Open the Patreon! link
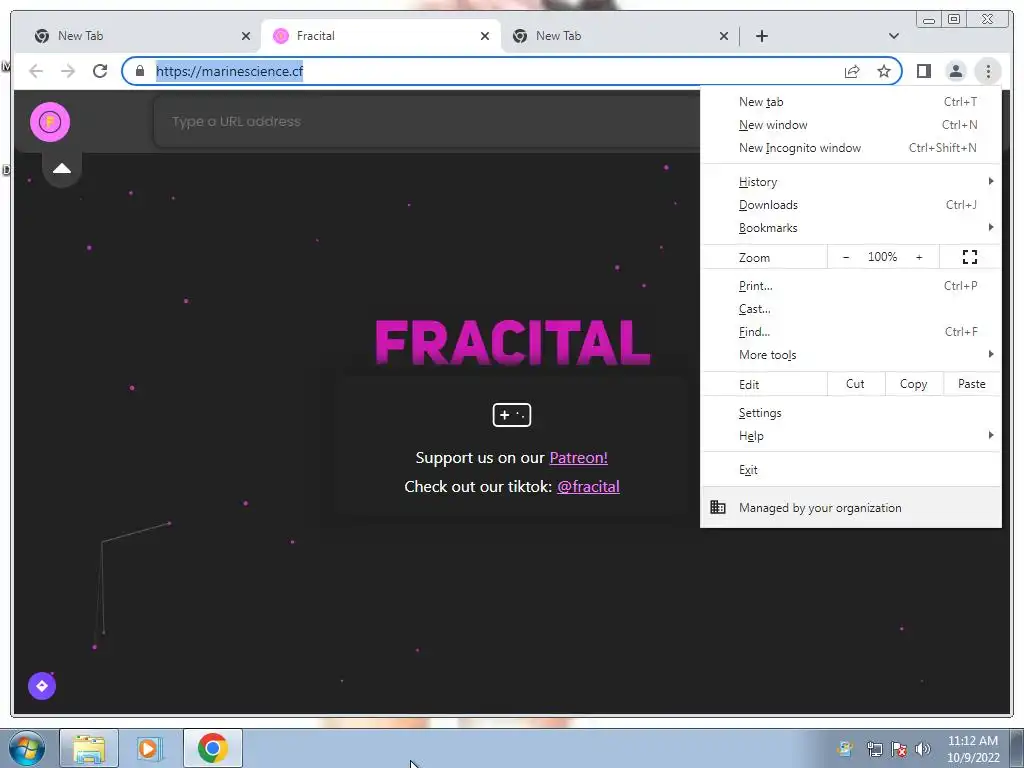The height and width of the screenshot is (768, 1024). pos(579,458)
